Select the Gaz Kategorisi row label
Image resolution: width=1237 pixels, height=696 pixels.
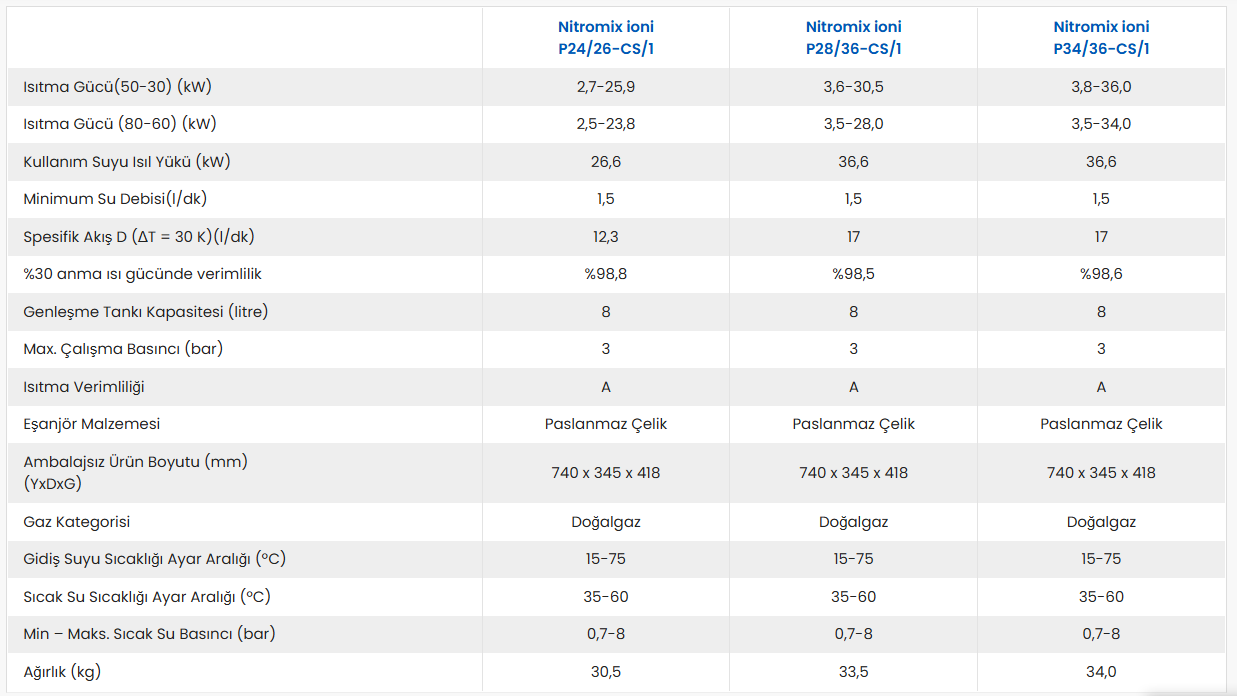click(77, 522)
